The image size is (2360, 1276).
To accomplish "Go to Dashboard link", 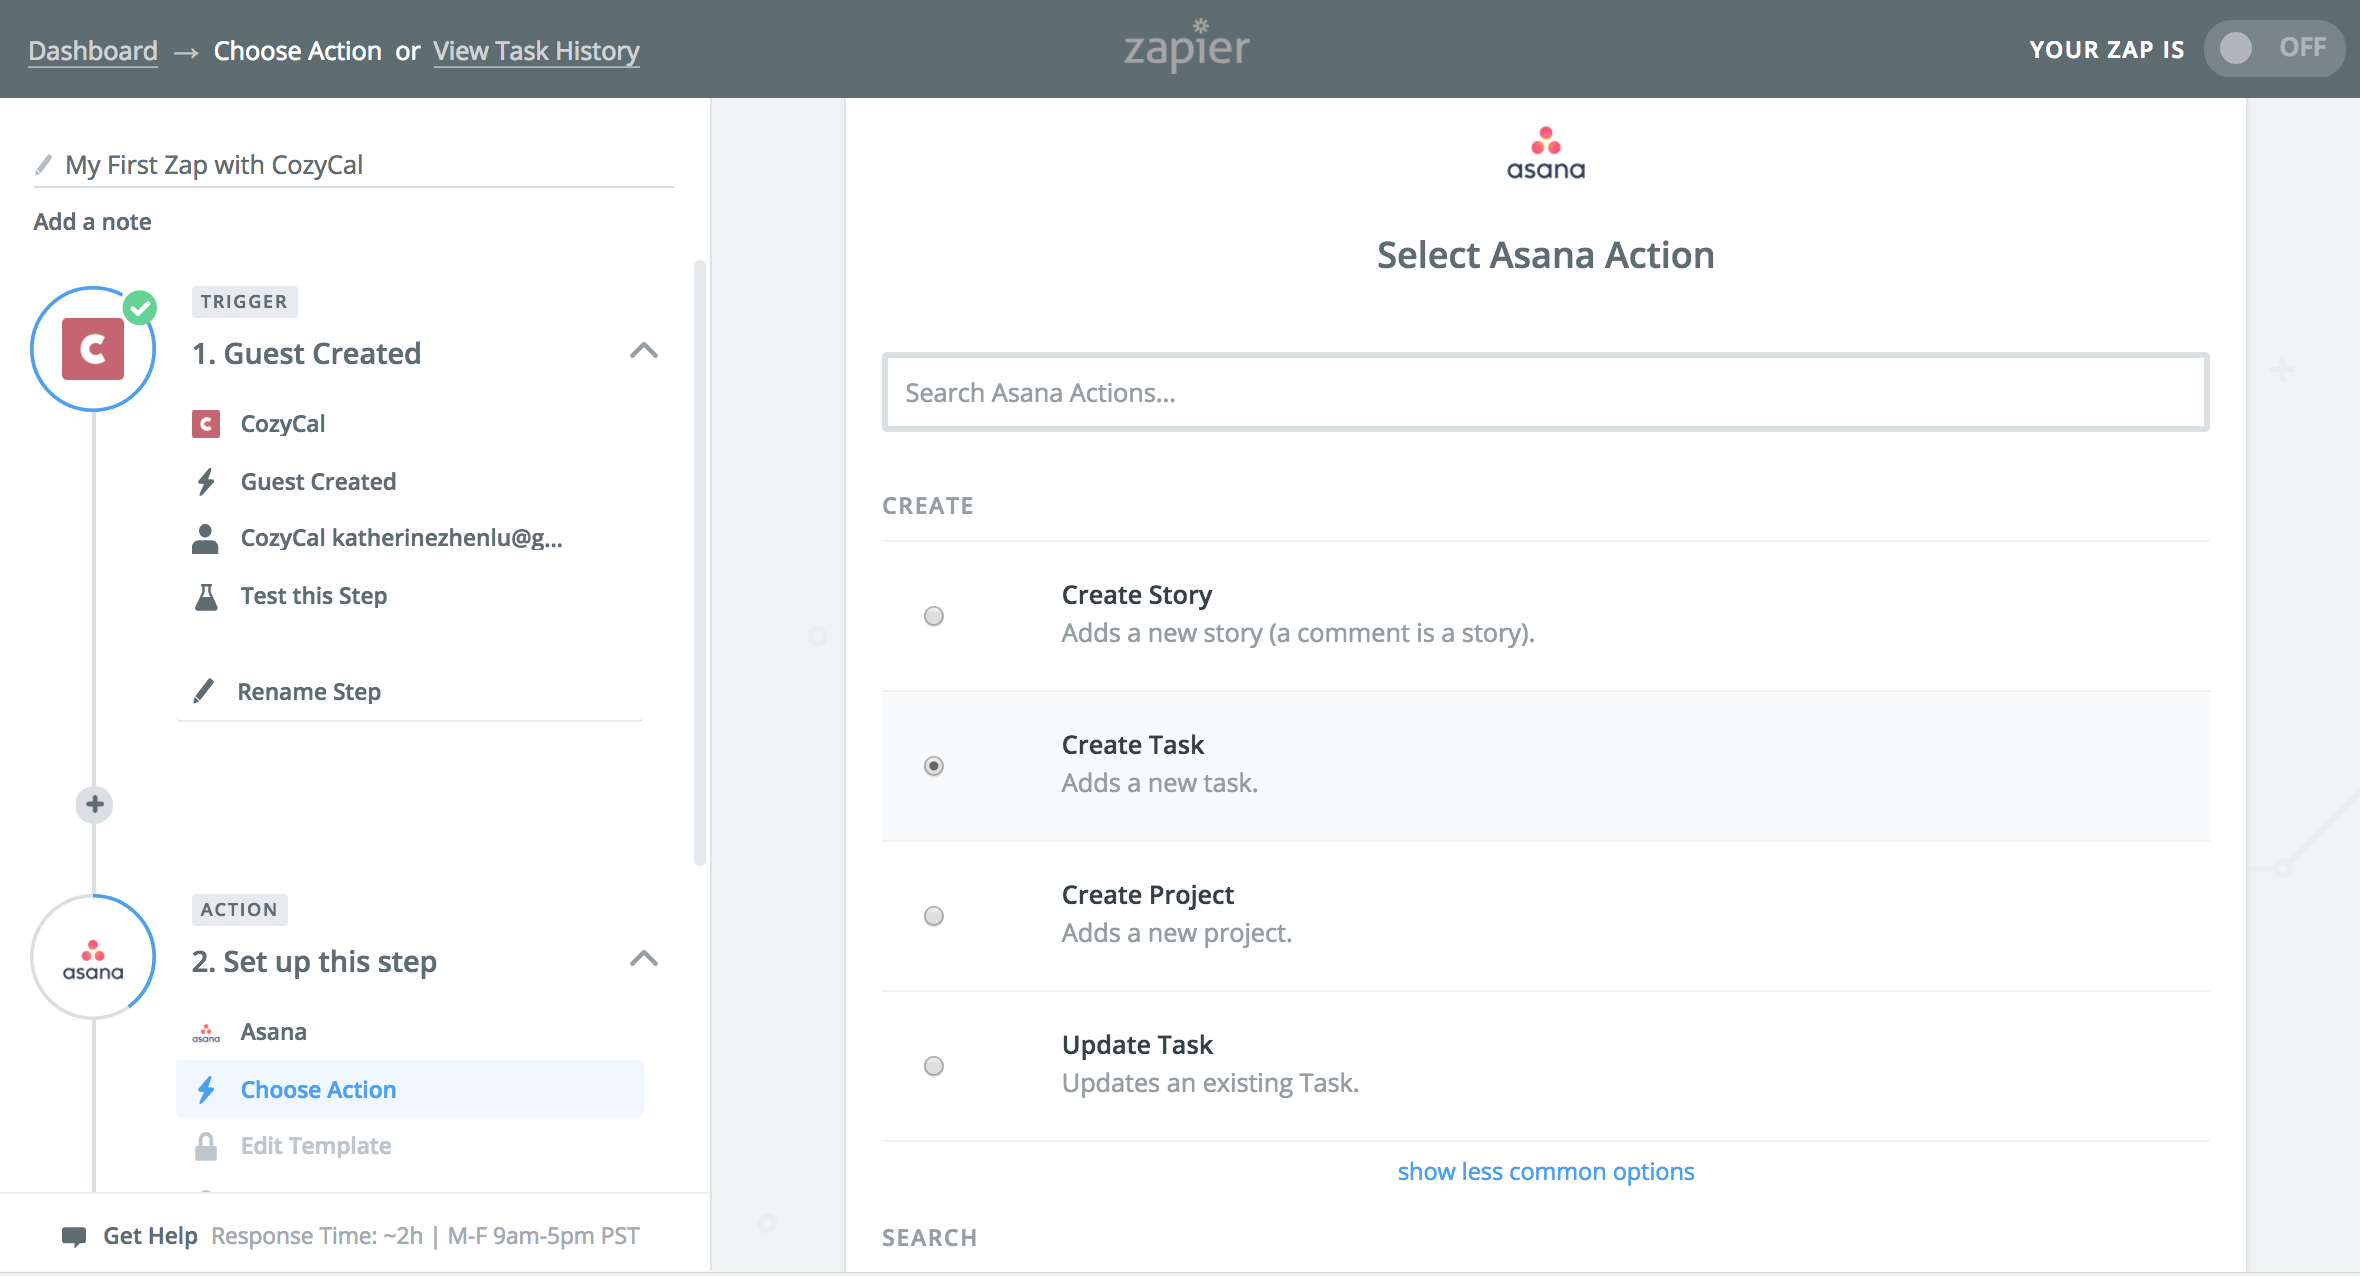I will click(x=93, y=51).
